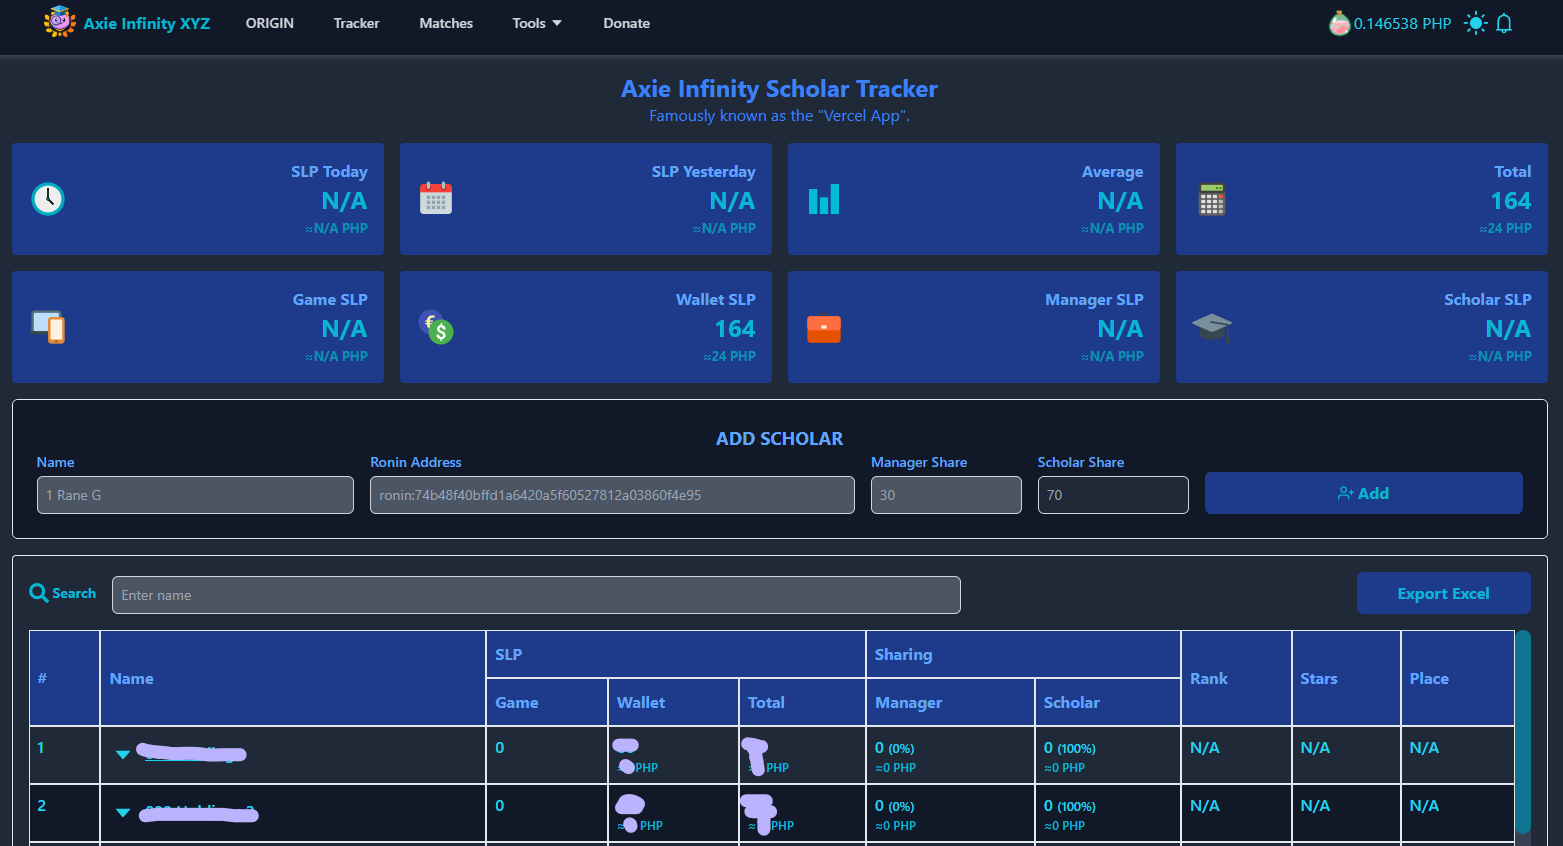
Task: Click the magnifier Search icon
Action: tap(39, 593)
